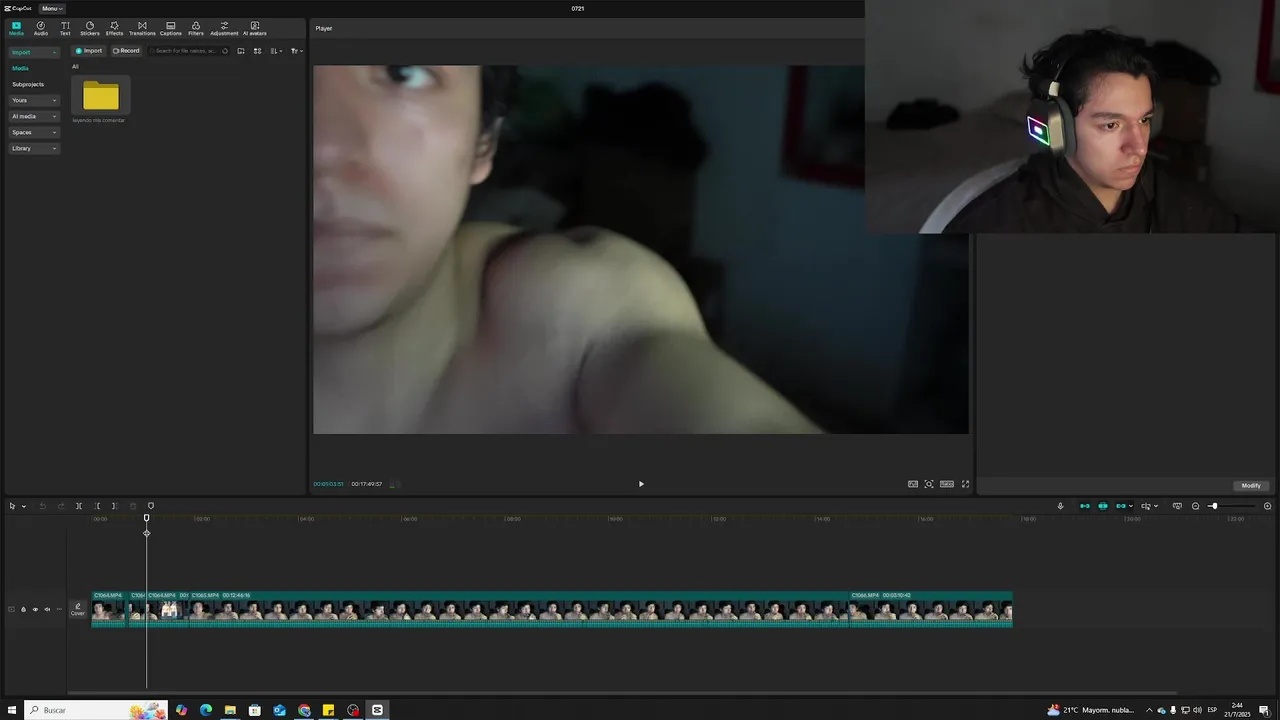Switch media grid view layout
Screen dimensions: 1280x720
click(257, 51)
